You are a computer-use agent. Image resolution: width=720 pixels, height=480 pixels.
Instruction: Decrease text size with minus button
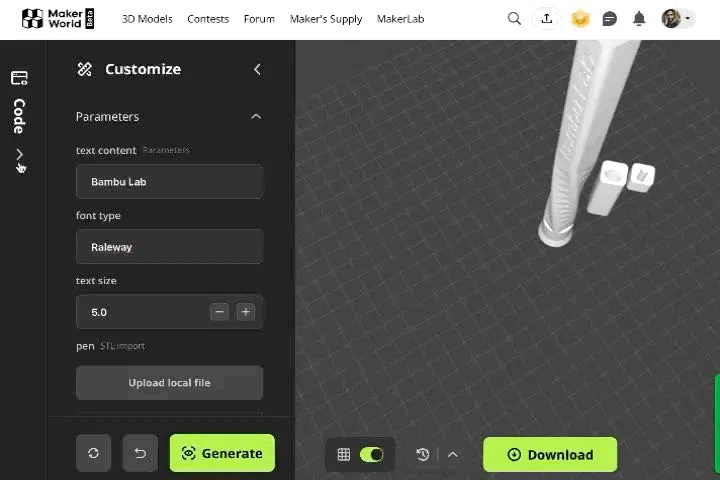(219, 312)
